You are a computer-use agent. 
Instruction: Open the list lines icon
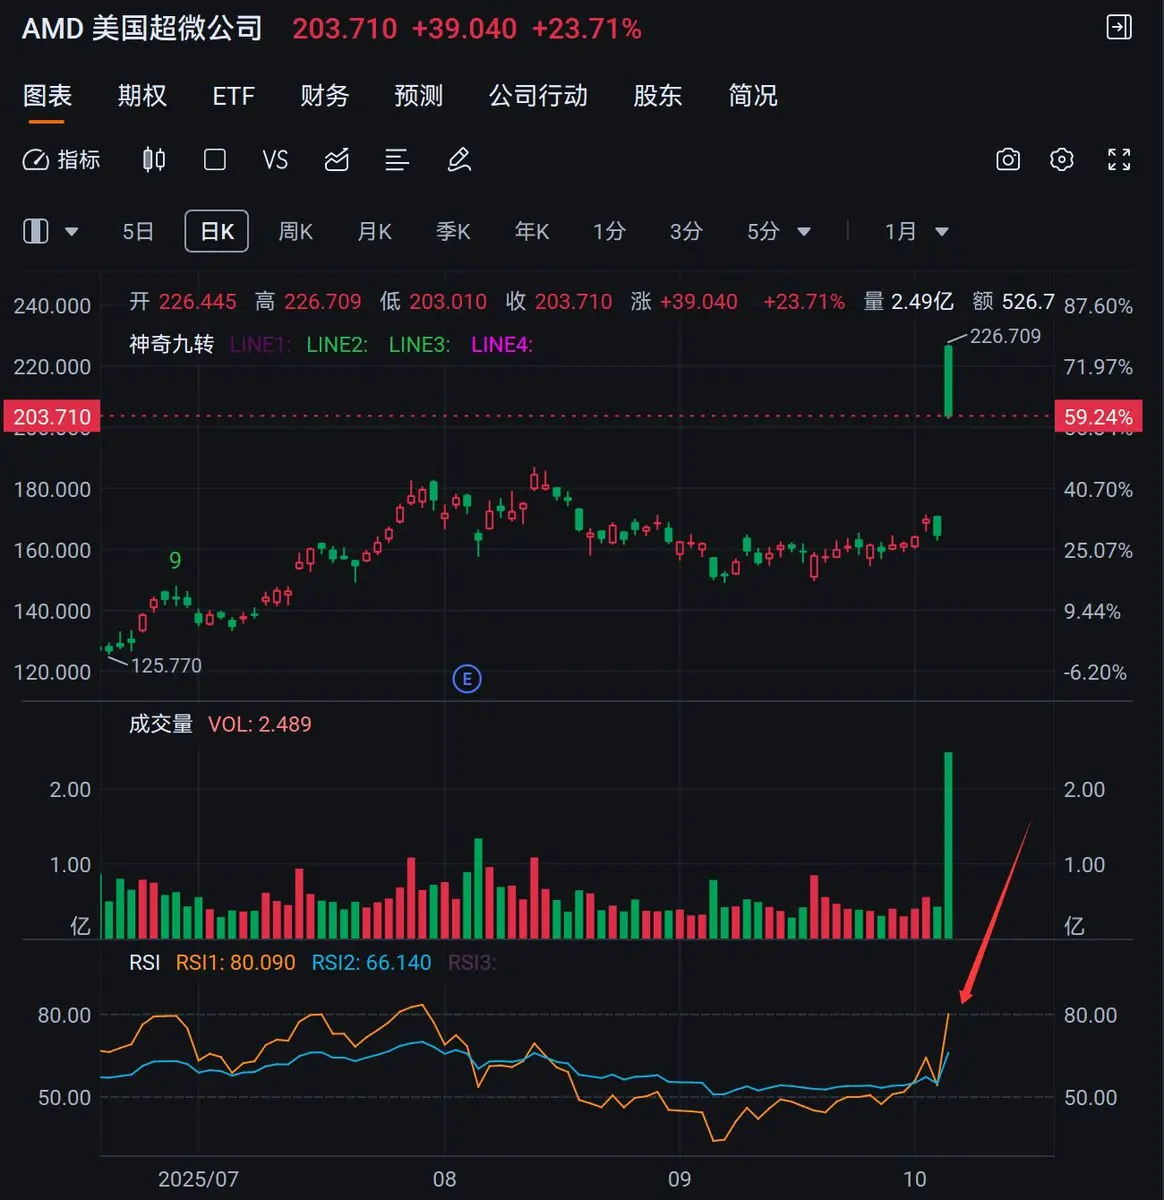coord(397,160)
